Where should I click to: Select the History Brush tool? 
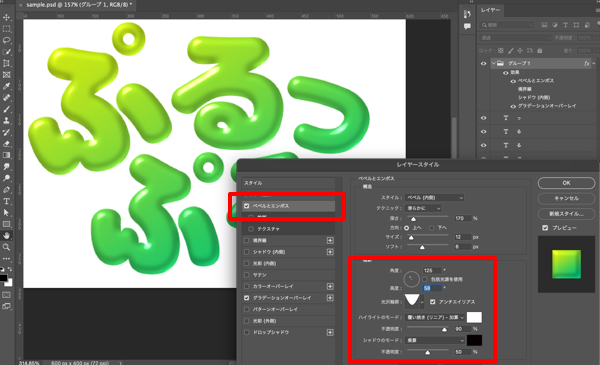(x=7, y=132)
